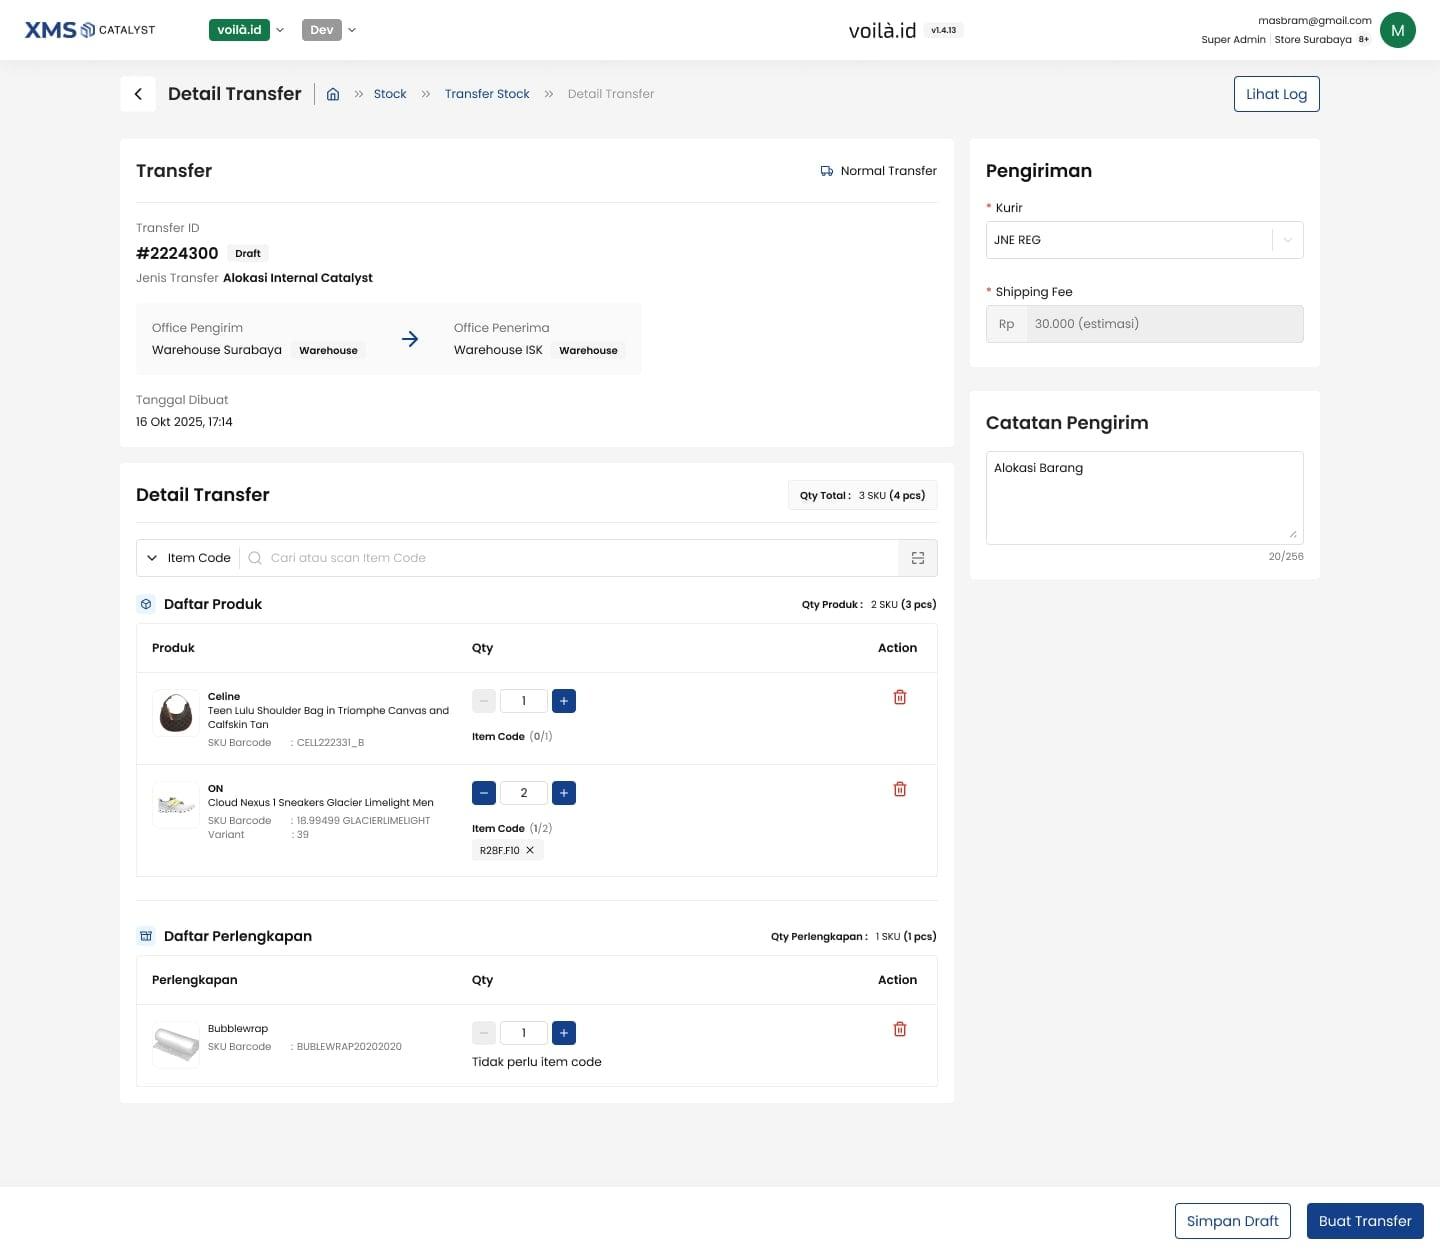Click the BUBLEWRAP20202020 barcode text
This screenshot has width=1440, height=1255.
(349, 1047)
